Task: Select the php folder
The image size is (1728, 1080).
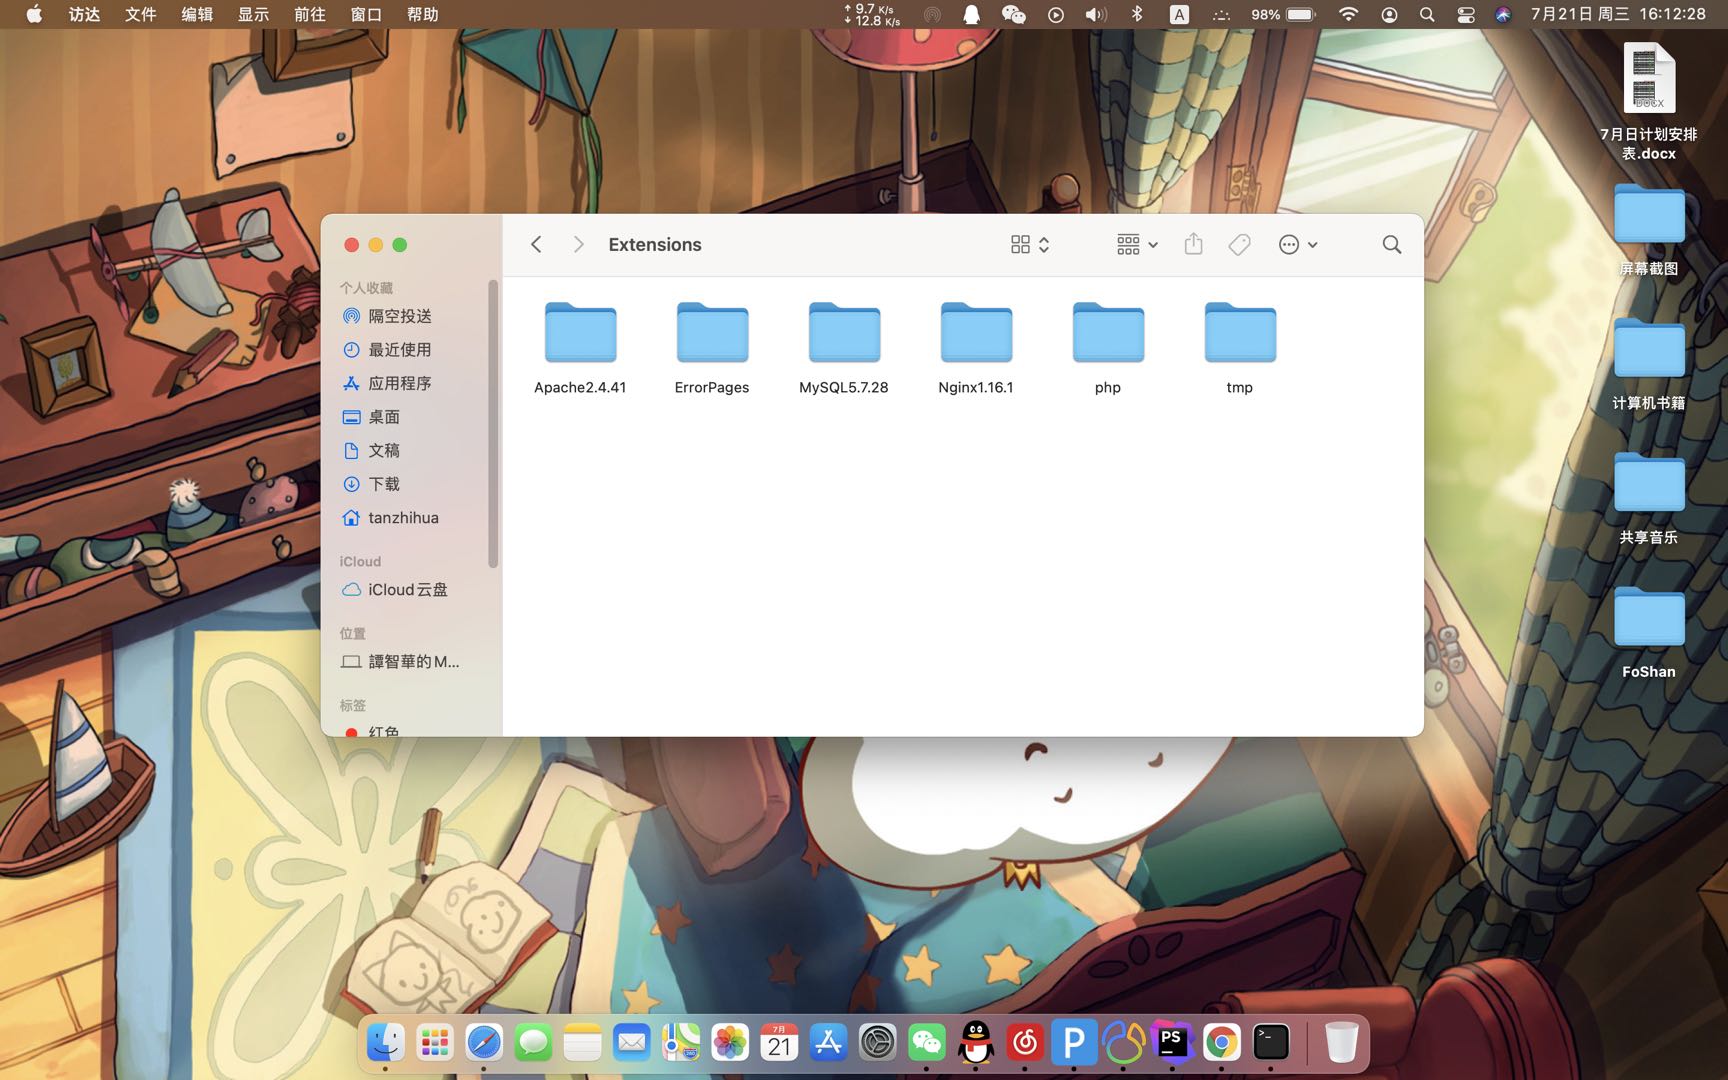Action: coord(1108,348)
